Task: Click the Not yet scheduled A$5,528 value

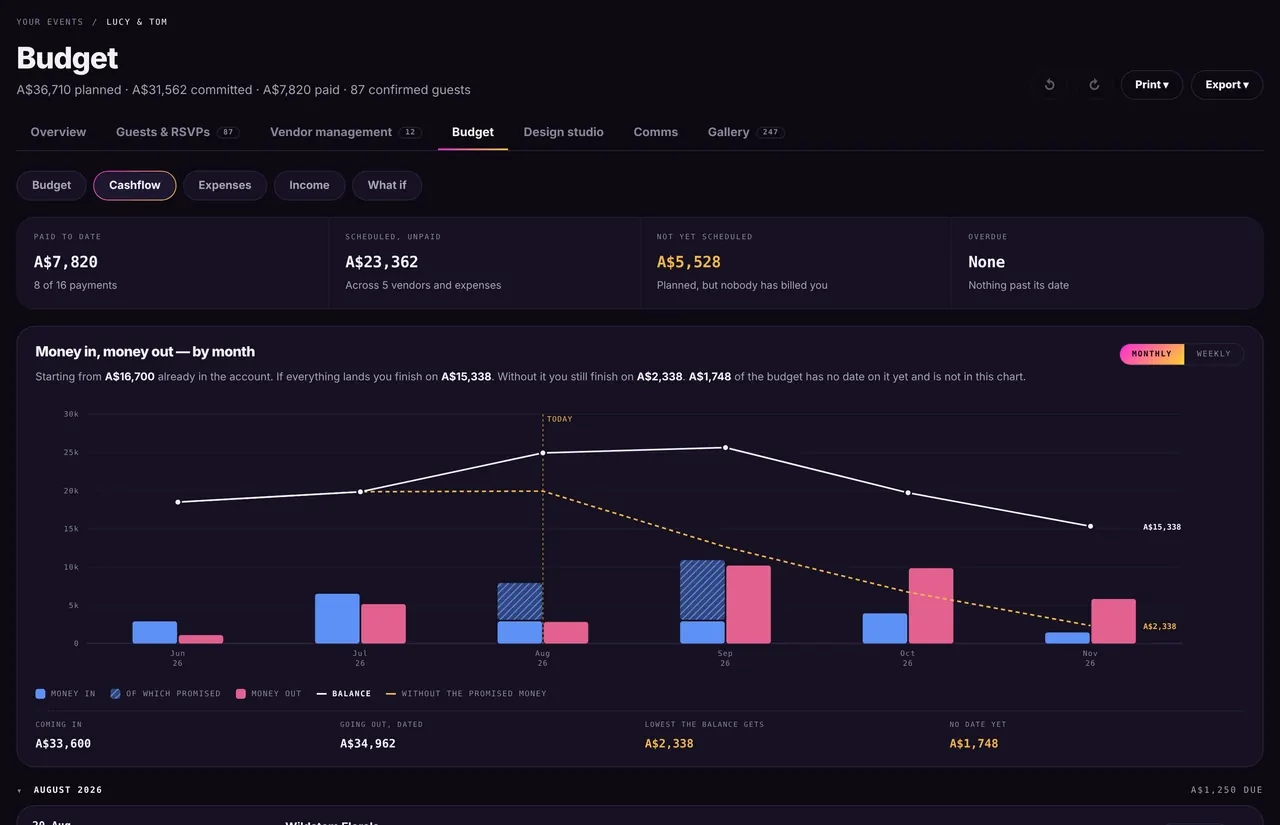Action: tap(689, 262)
